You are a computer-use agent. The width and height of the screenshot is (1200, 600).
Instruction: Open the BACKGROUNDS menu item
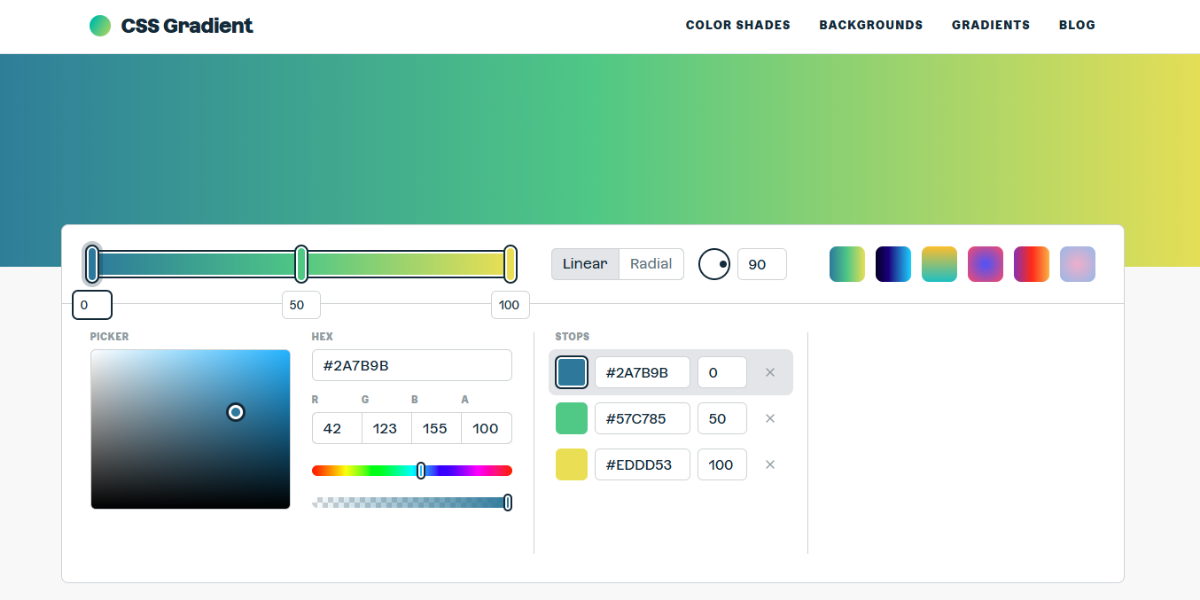871,25
